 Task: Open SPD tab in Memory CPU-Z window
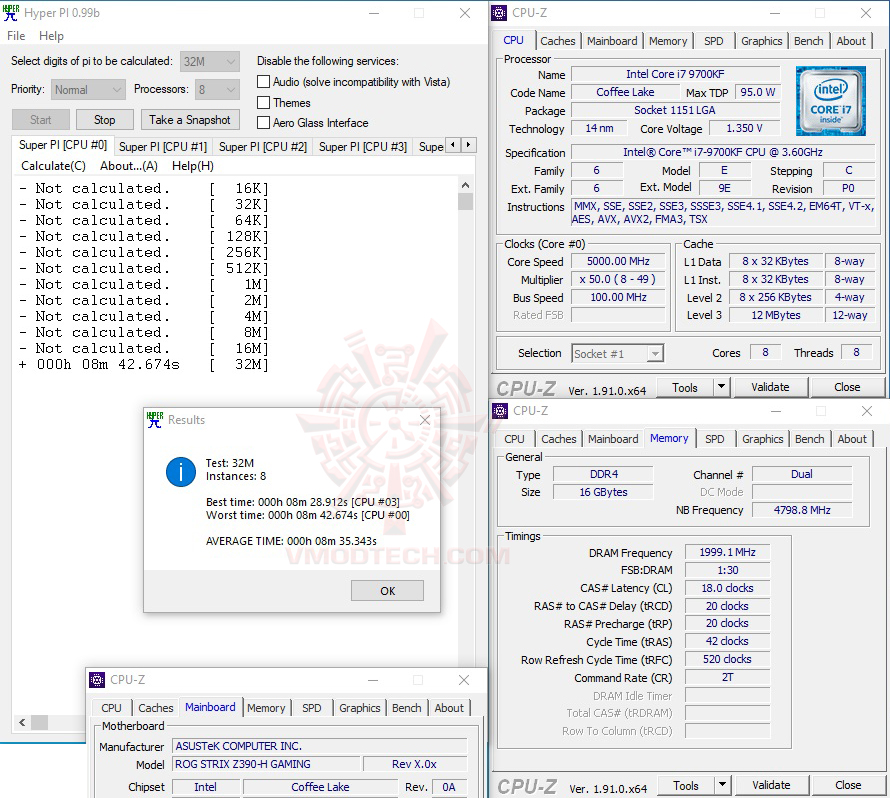click(714, 439)
